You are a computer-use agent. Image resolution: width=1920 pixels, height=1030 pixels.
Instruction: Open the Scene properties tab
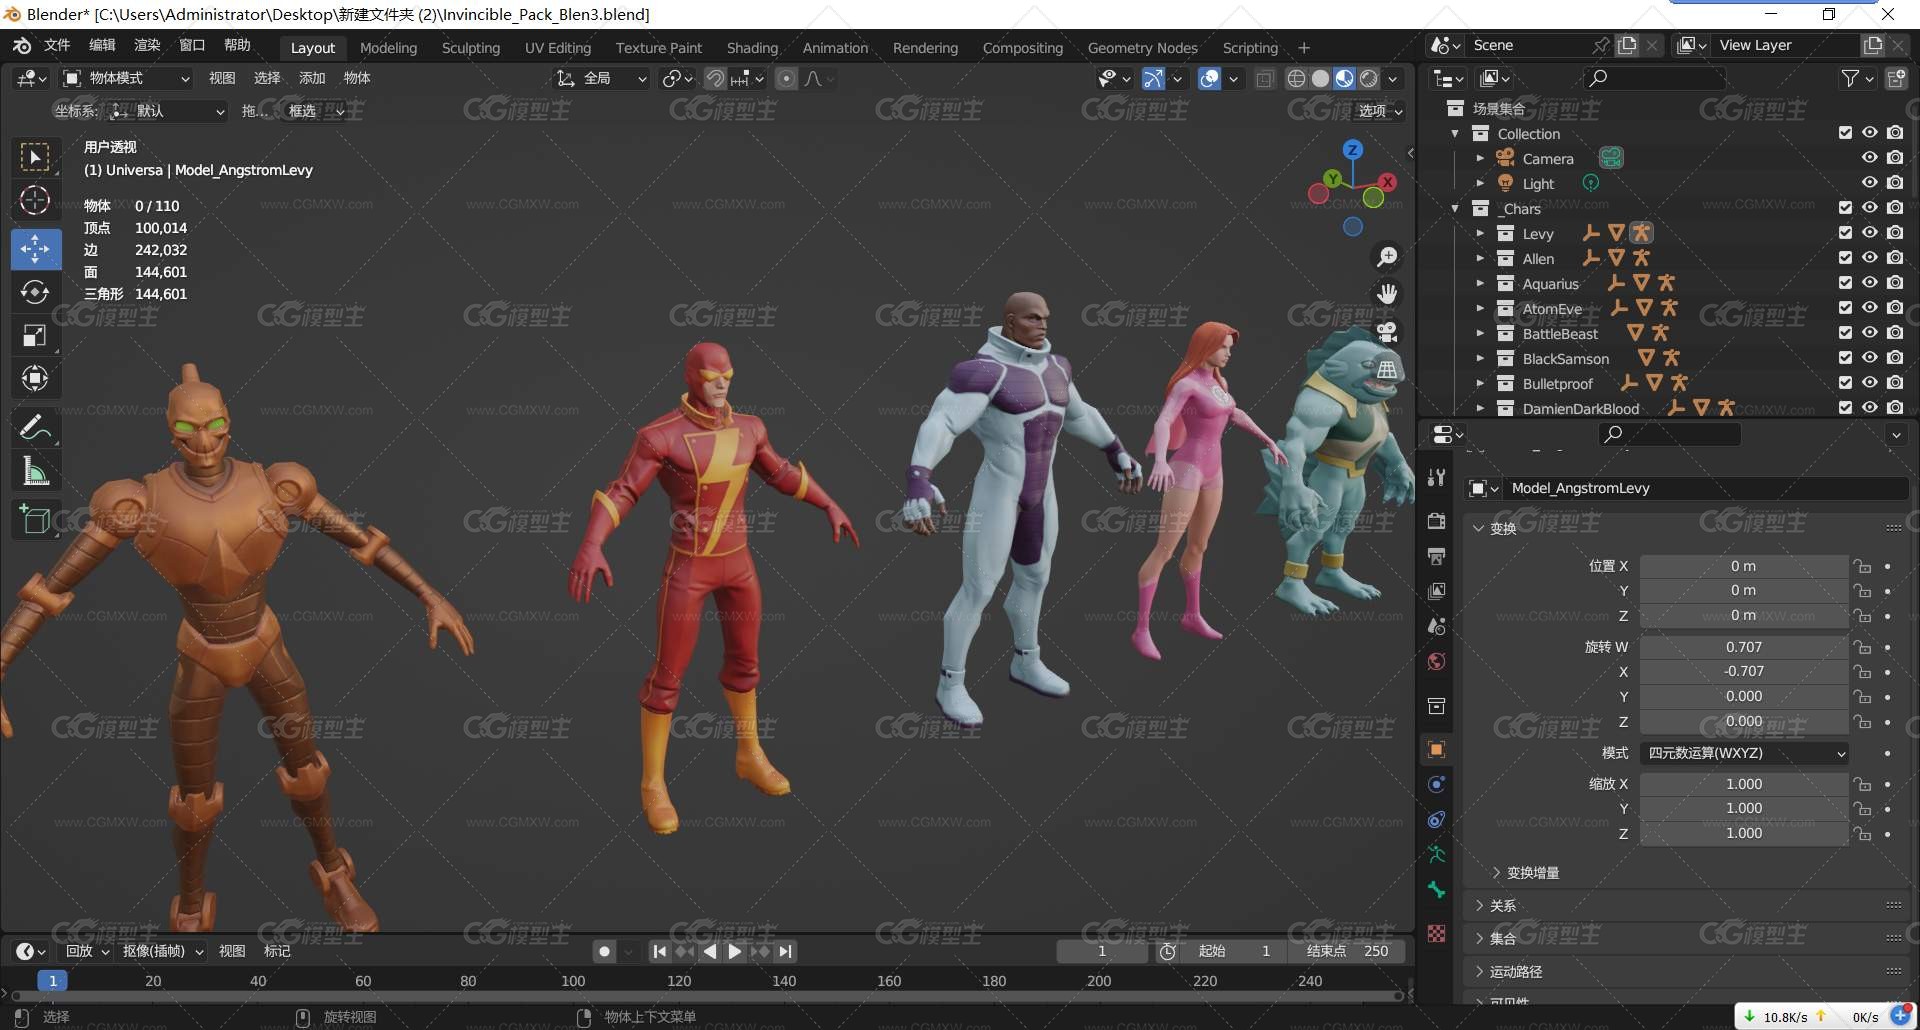click(x=1436, y=626)
